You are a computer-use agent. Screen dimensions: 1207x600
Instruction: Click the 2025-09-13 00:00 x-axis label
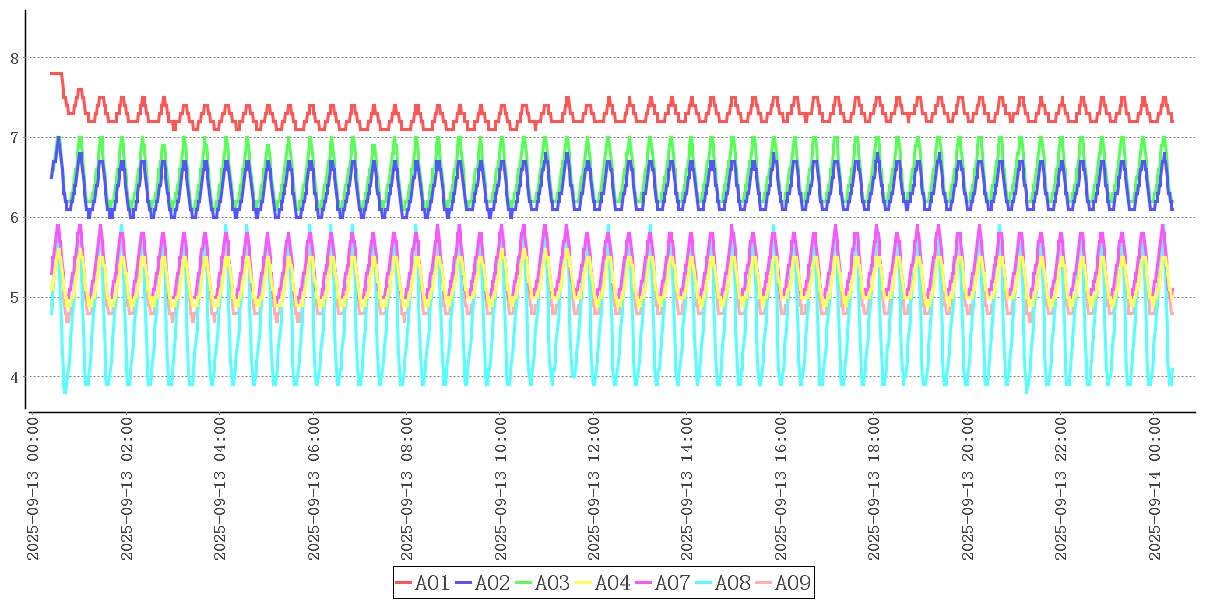coord(33,490)
